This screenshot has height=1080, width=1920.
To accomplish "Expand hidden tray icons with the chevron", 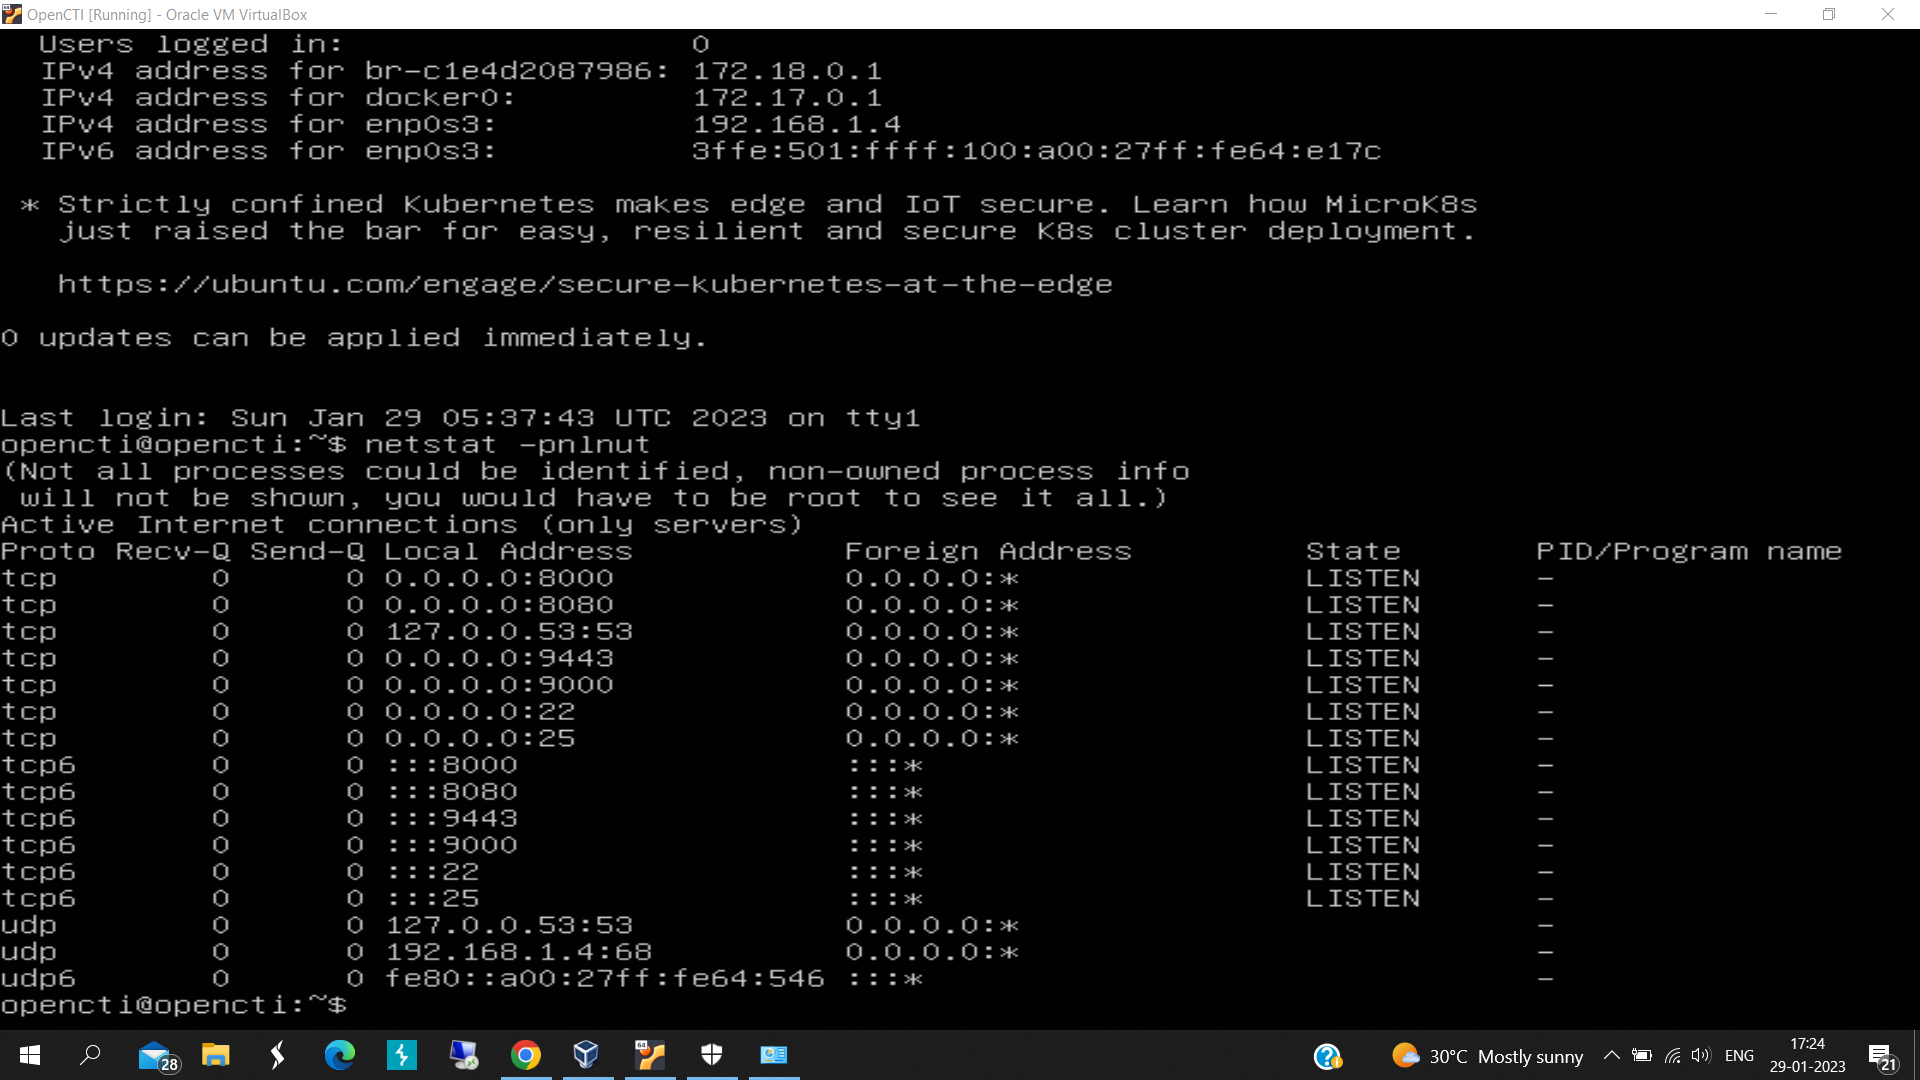I will point(1610,1055).
